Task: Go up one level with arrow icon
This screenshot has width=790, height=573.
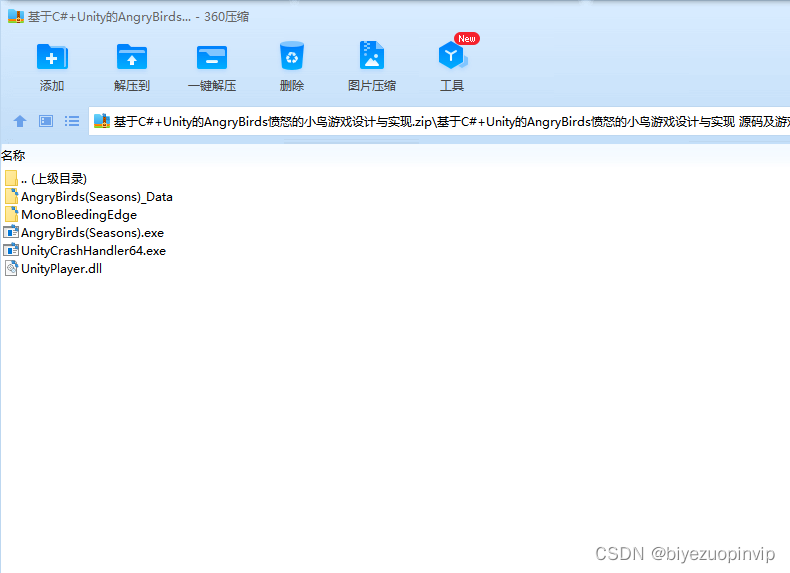Action: click(20, 121)
